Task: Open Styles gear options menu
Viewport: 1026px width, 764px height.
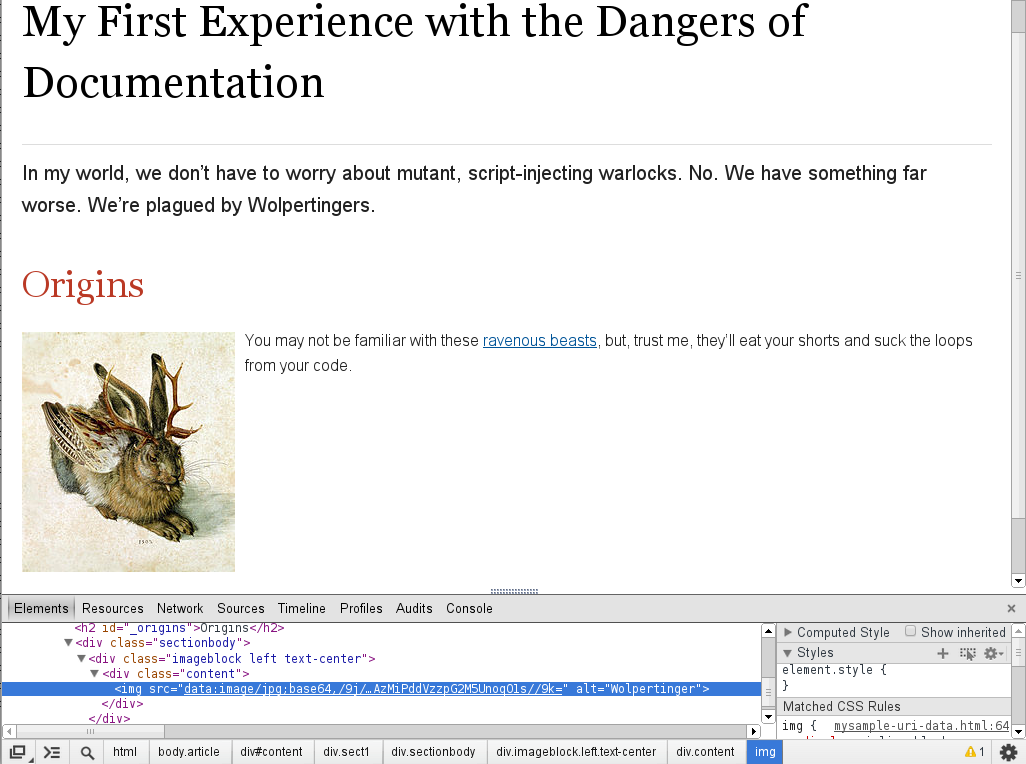Action: click(x=993, y=653)
